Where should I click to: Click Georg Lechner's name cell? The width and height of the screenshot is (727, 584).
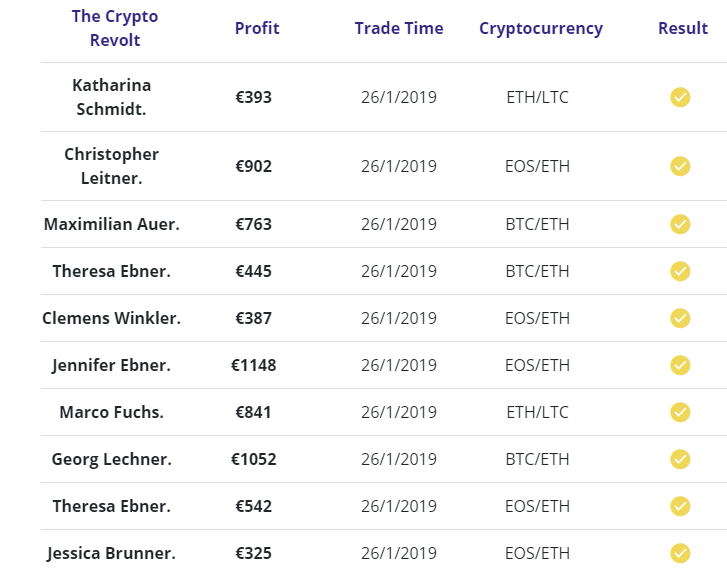[112, 459]
